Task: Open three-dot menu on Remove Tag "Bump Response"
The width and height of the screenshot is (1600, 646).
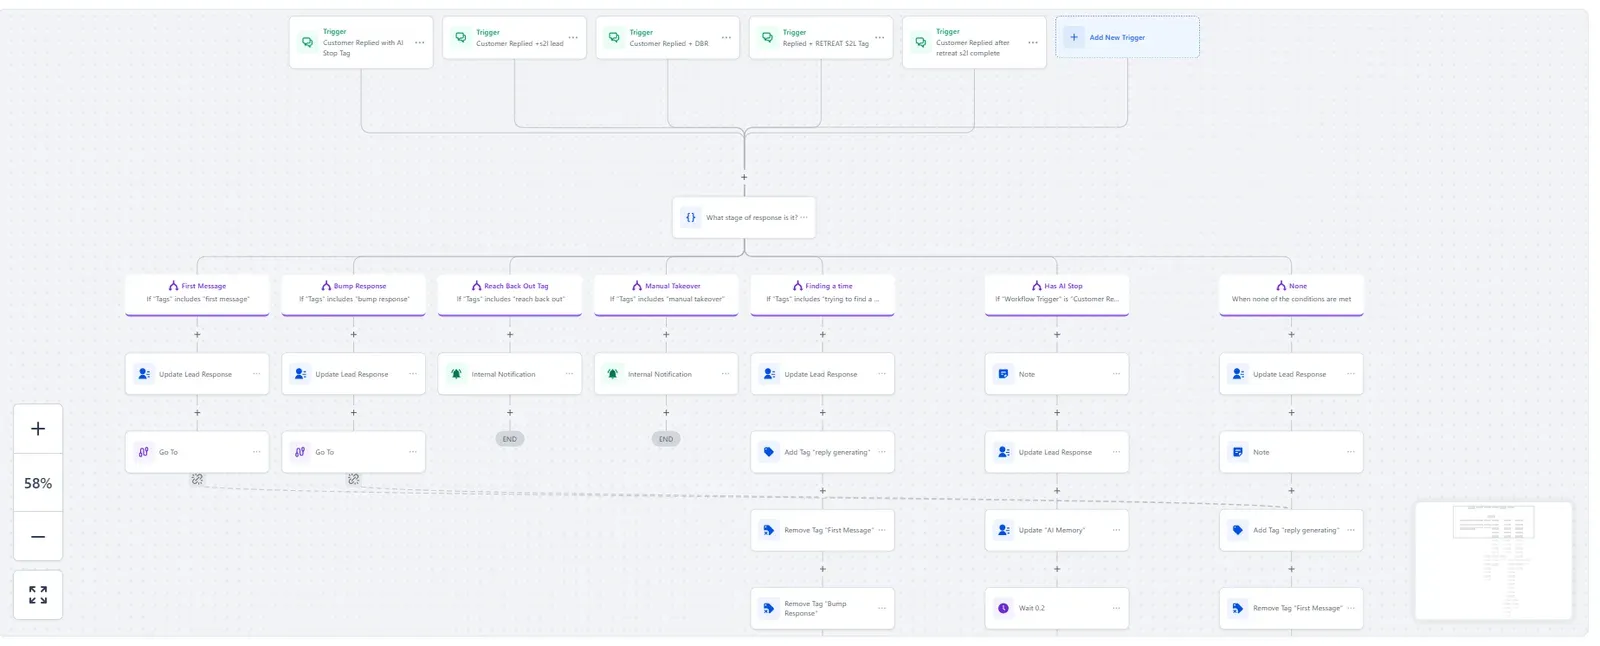Action: [x=882, y=608]
